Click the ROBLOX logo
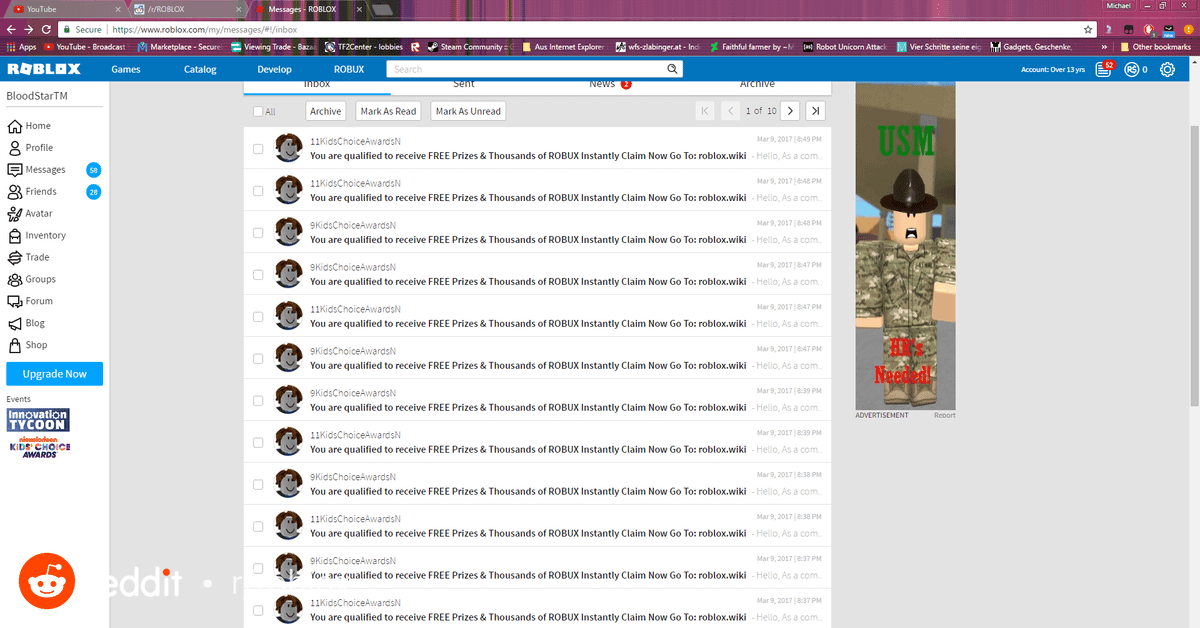This screenshot has width=1200, height=628. 42,69
